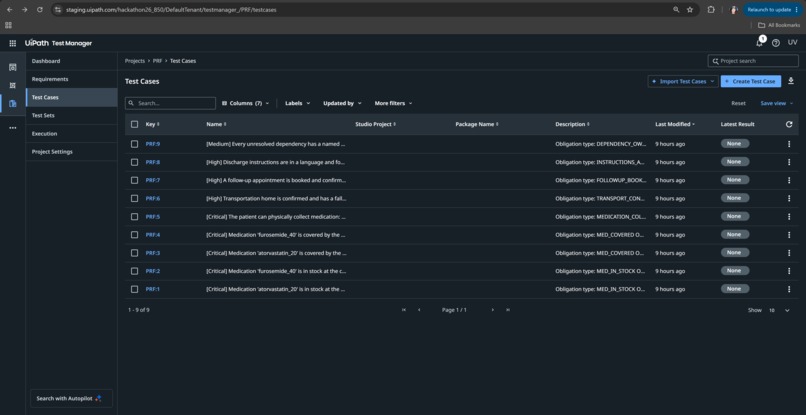This screenshot has height=415, width=806.
Task: Open the Updated by filter dropdown
Action: pos(342,103)
